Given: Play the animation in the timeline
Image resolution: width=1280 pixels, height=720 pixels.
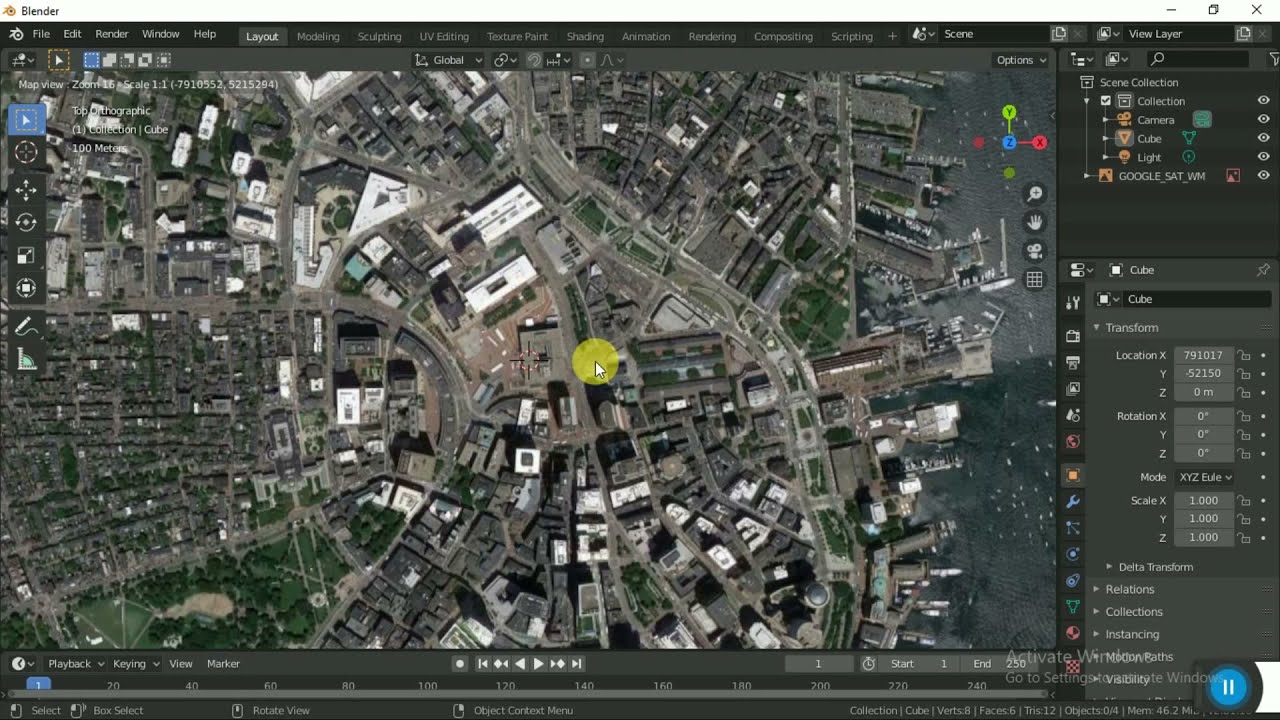Looking at the screenshot, I should (x=538, y=664).
